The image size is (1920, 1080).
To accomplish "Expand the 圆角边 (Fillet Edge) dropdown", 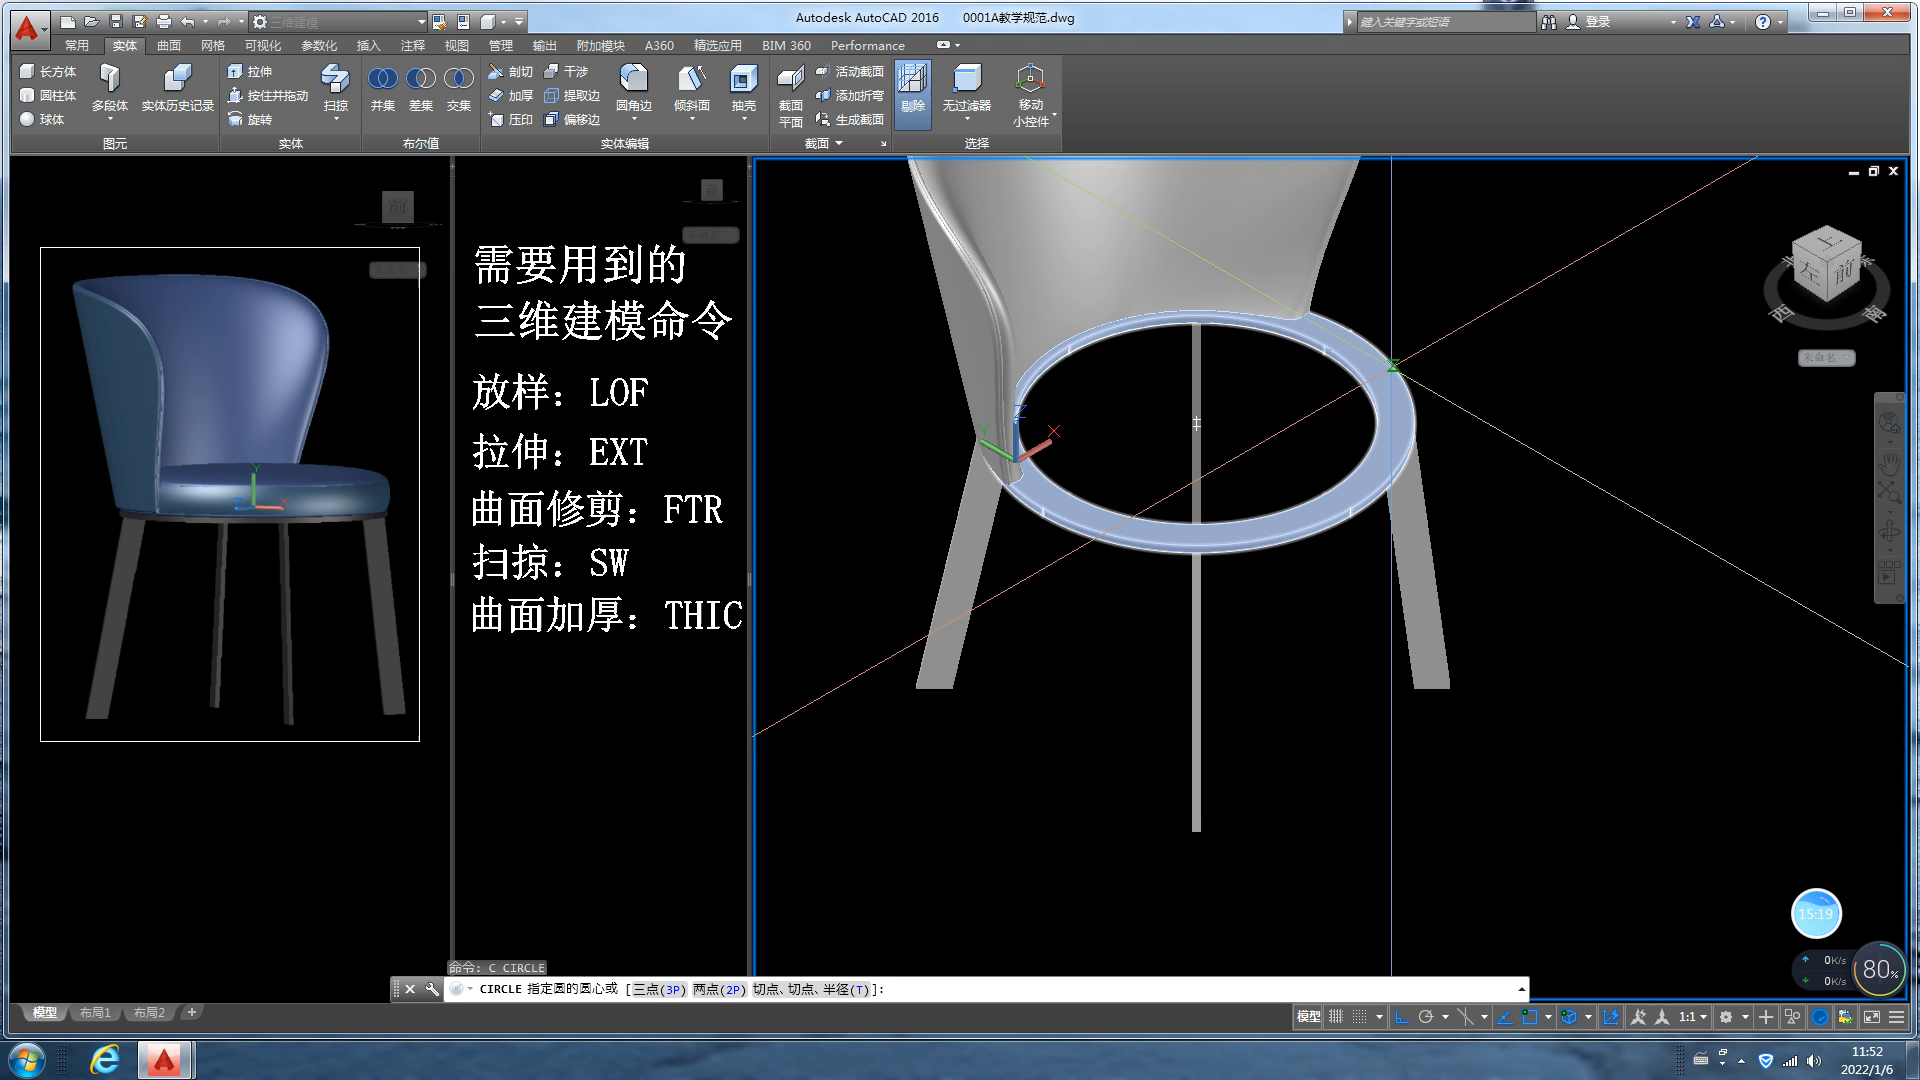I will (634, 118).
